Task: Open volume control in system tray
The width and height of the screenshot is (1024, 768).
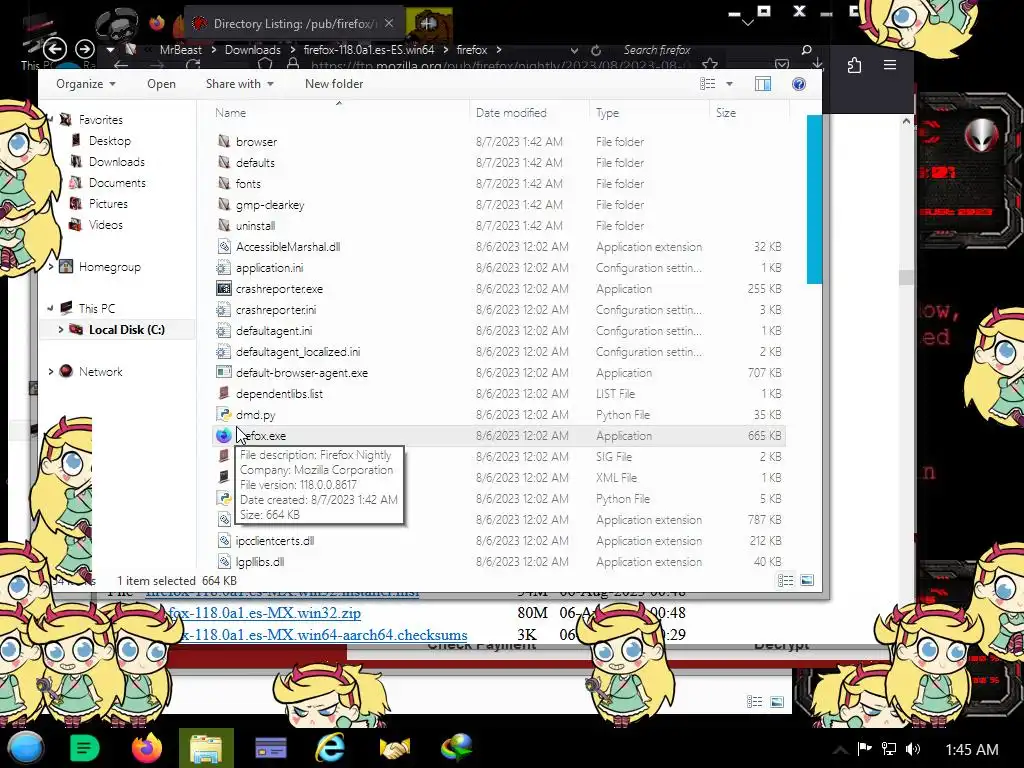Action: (913, 749)
